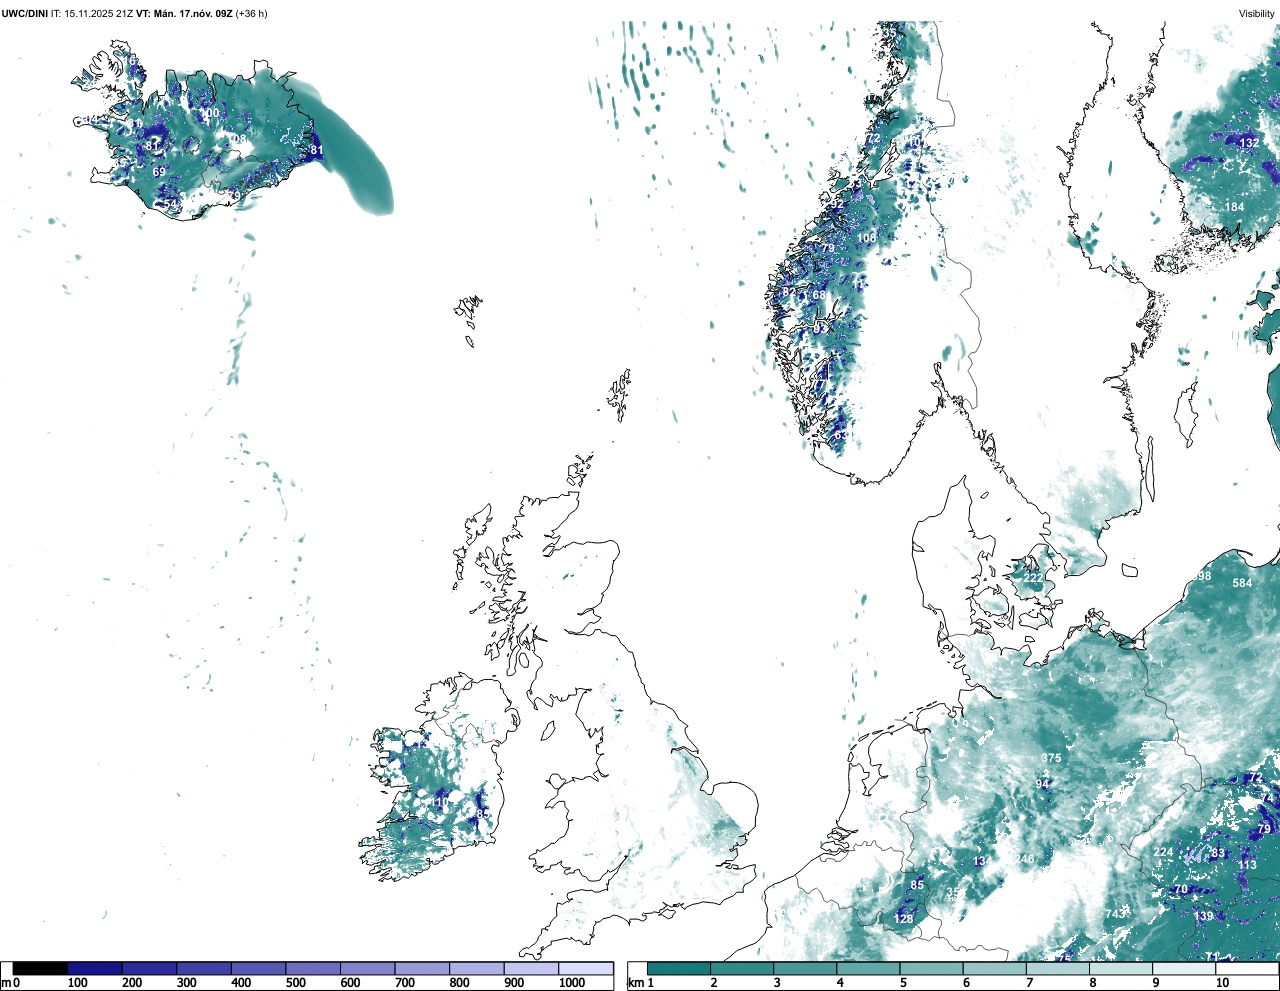Click the '94' value below 375
Image resolution: width=1280 pixels, height=991 pixels.
coord(1043,784)
